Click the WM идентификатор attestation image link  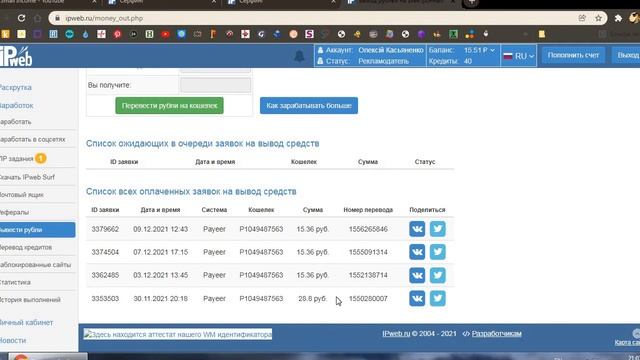tap(178, 334)
